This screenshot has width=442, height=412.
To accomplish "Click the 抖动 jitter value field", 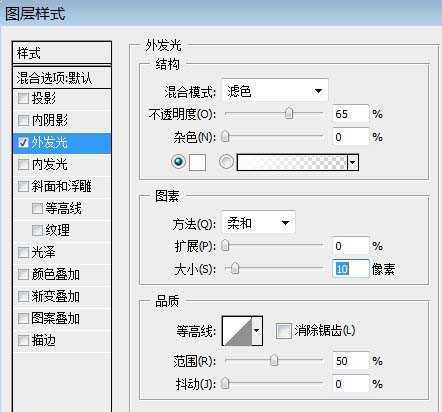I will point(351,384).
